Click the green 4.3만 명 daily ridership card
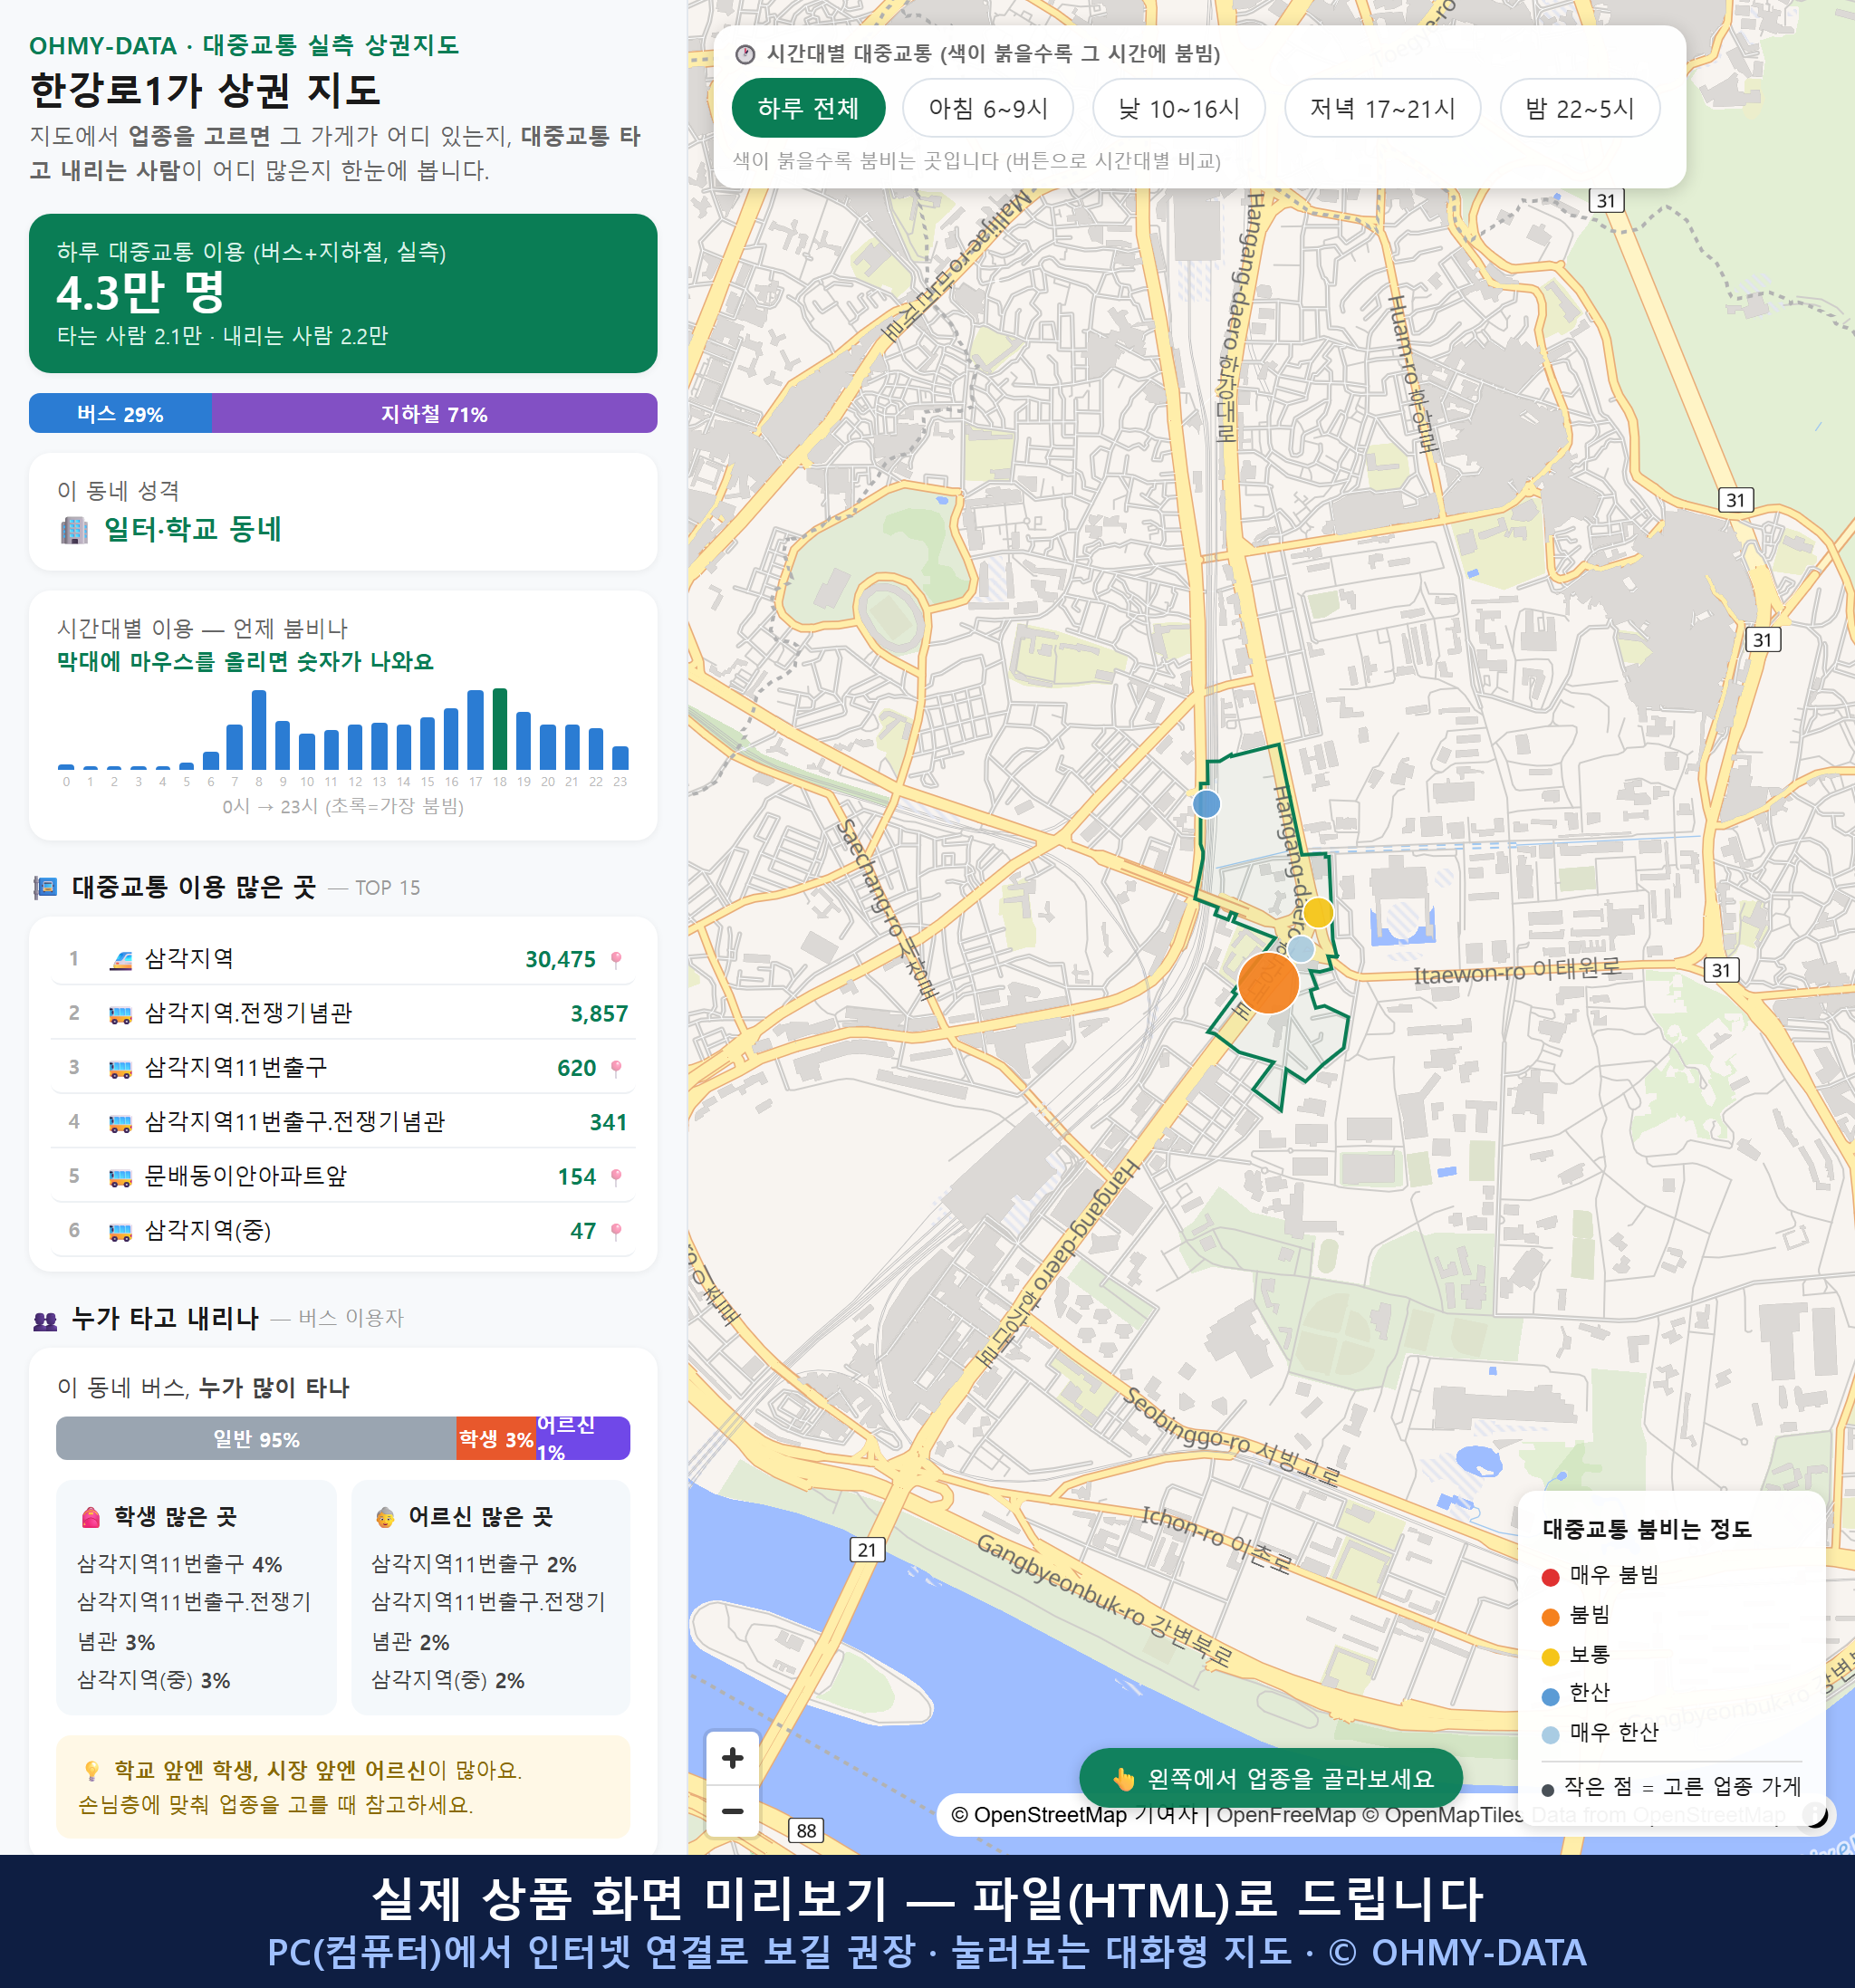The width and height of the screenshot is (1855, 1988). 343,293
